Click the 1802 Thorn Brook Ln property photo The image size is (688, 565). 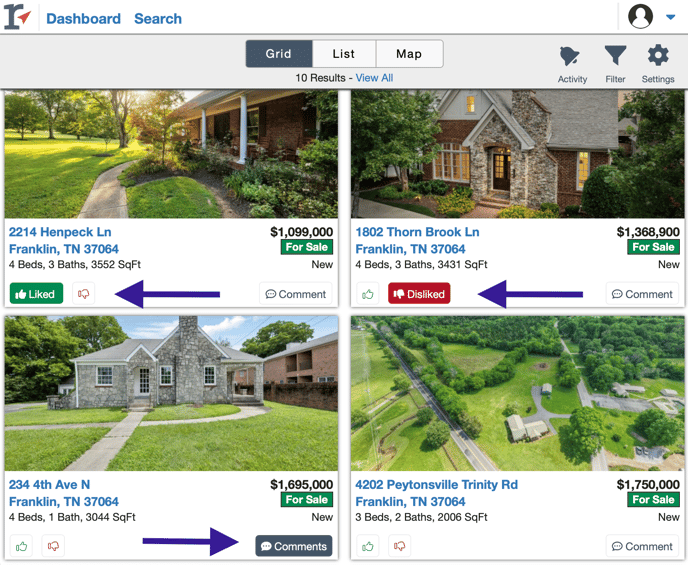(x=518, y=154)
